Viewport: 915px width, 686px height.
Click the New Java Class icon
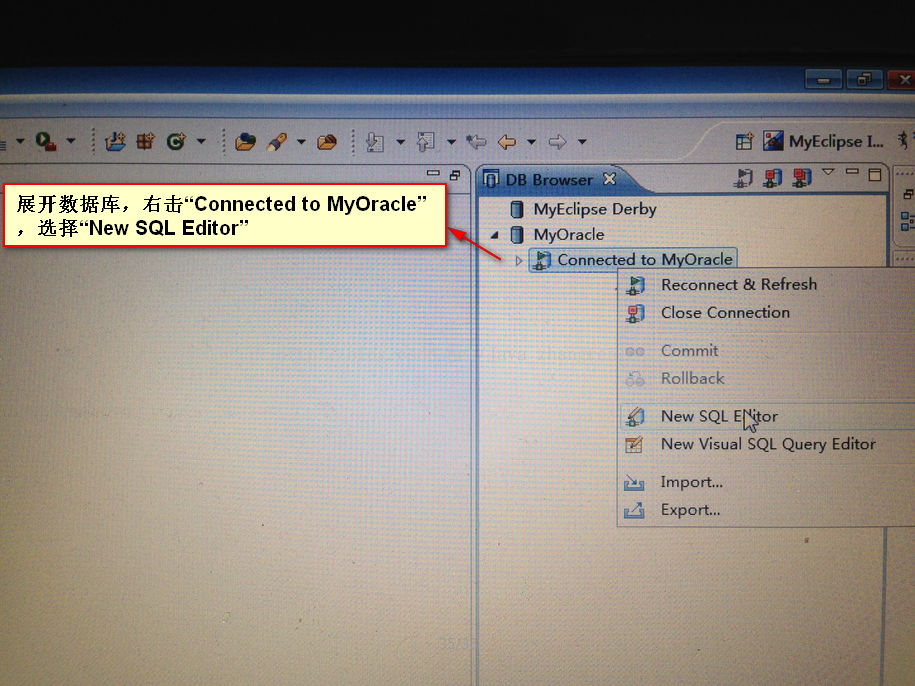coord(176,141)
